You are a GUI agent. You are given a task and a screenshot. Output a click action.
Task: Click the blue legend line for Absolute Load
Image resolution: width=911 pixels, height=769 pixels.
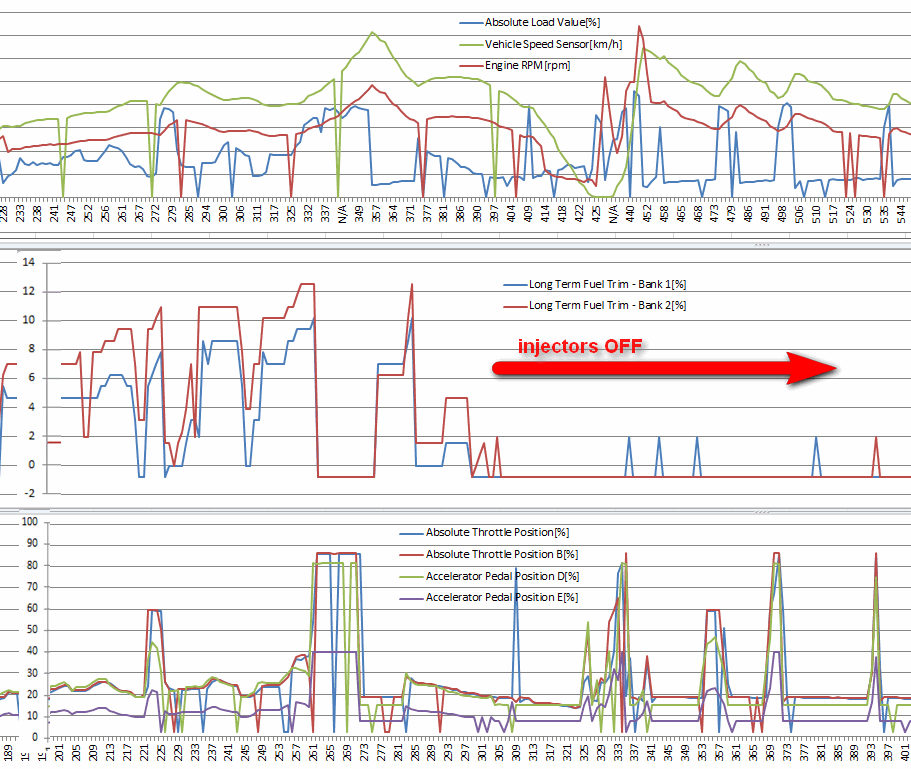pyautogui.click(x=471, y=23)
